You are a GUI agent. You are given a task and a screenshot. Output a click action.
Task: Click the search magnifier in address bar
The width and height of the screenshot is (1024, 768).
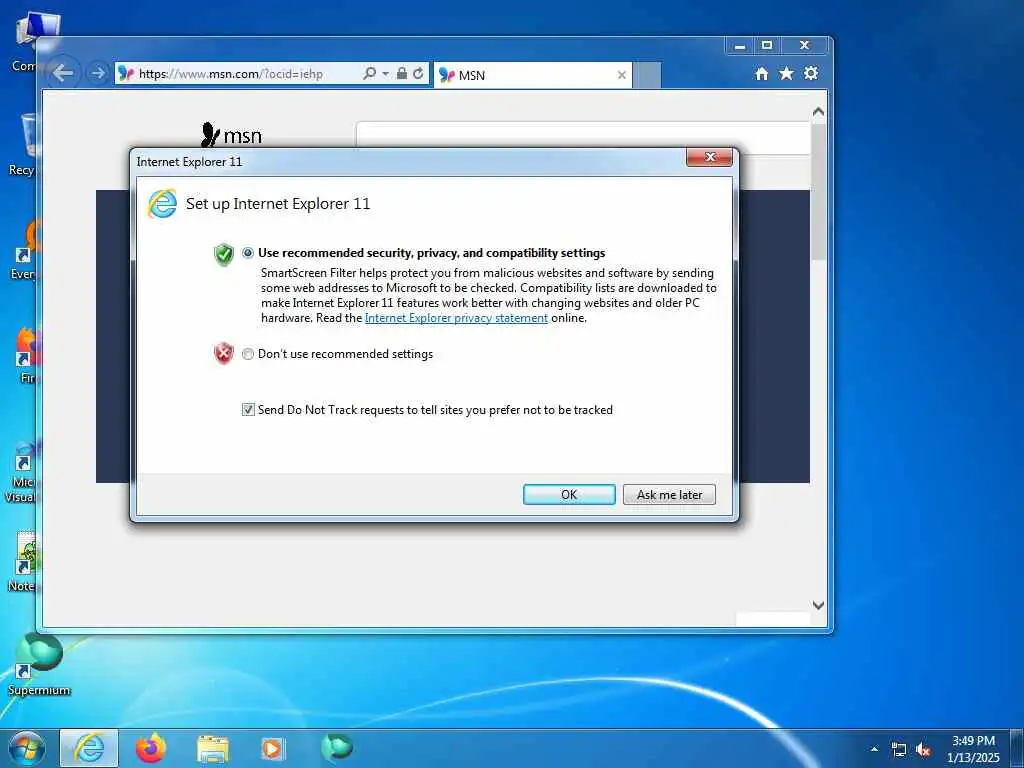(x=370, y=74)
